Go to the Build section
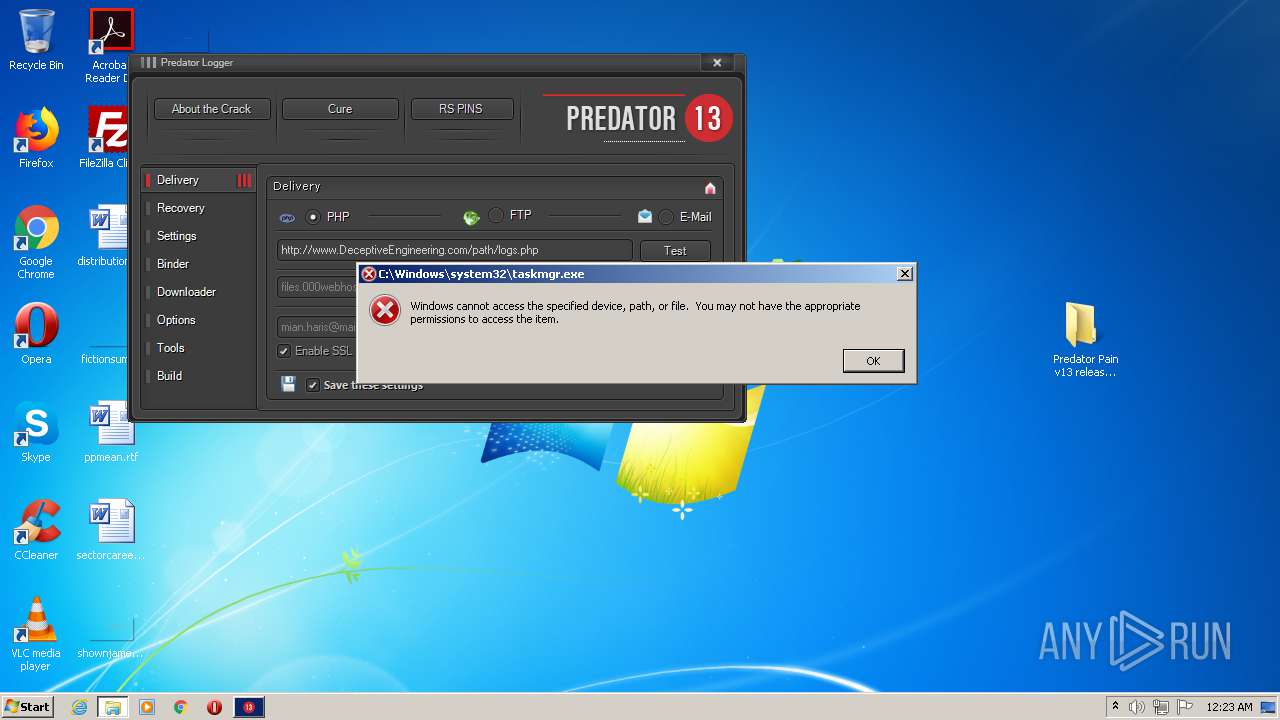This screenshot has width=1280, height=720. [199, 376]
